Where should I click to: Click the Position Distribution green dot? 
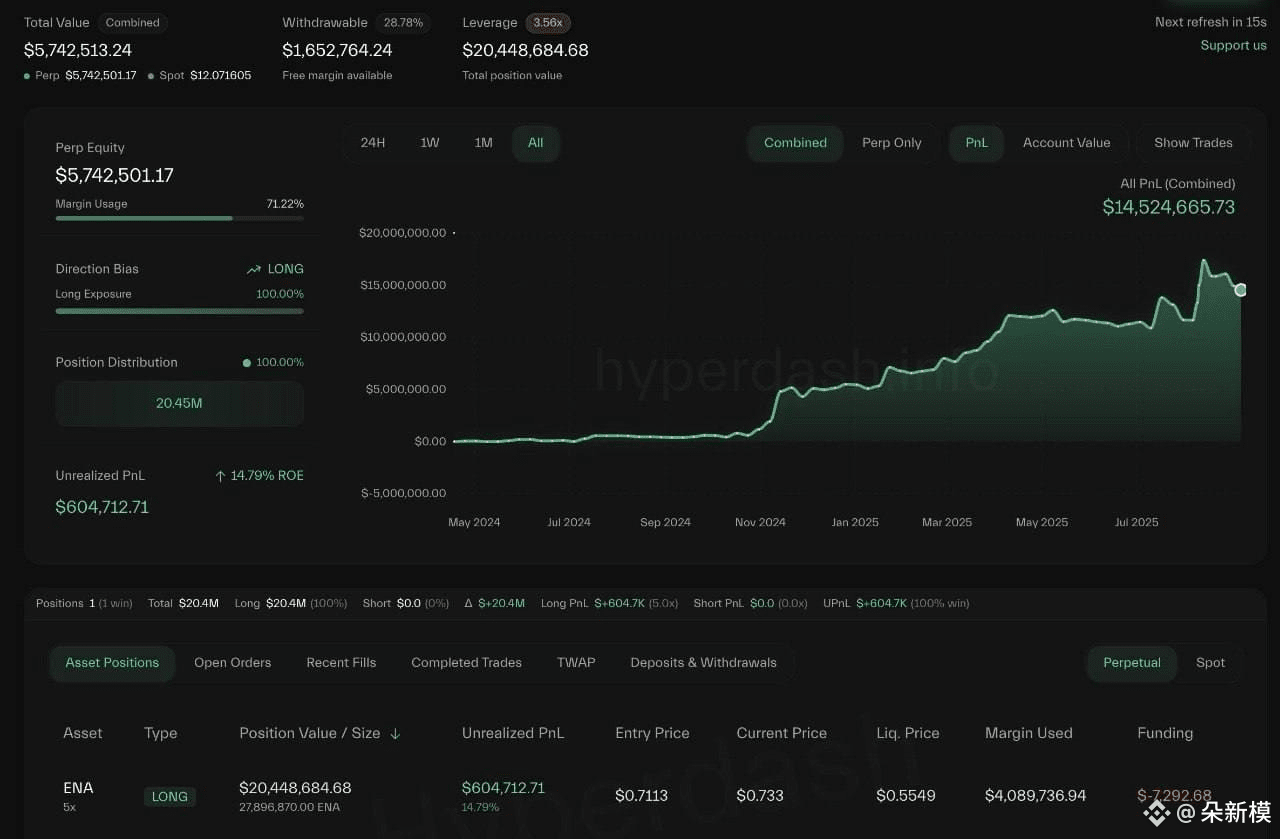(247, 363)
